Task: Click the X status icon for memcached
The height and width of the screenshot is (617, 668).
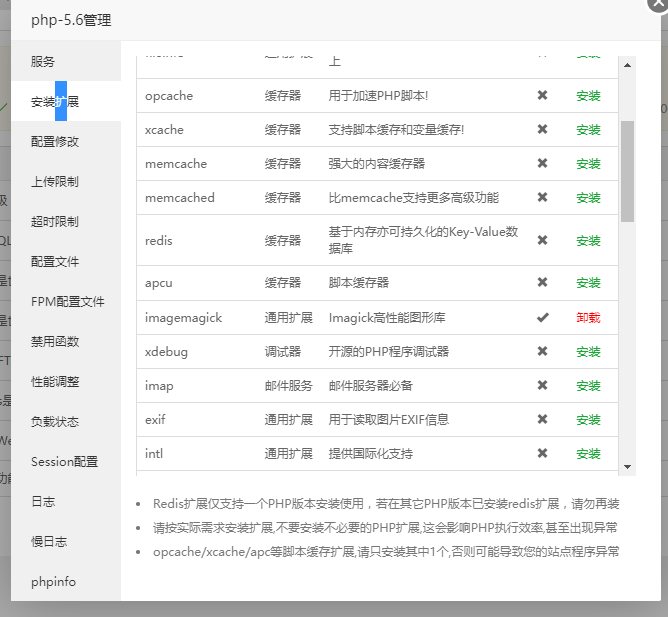Action: pyautogui.click(x=542, y=198)
